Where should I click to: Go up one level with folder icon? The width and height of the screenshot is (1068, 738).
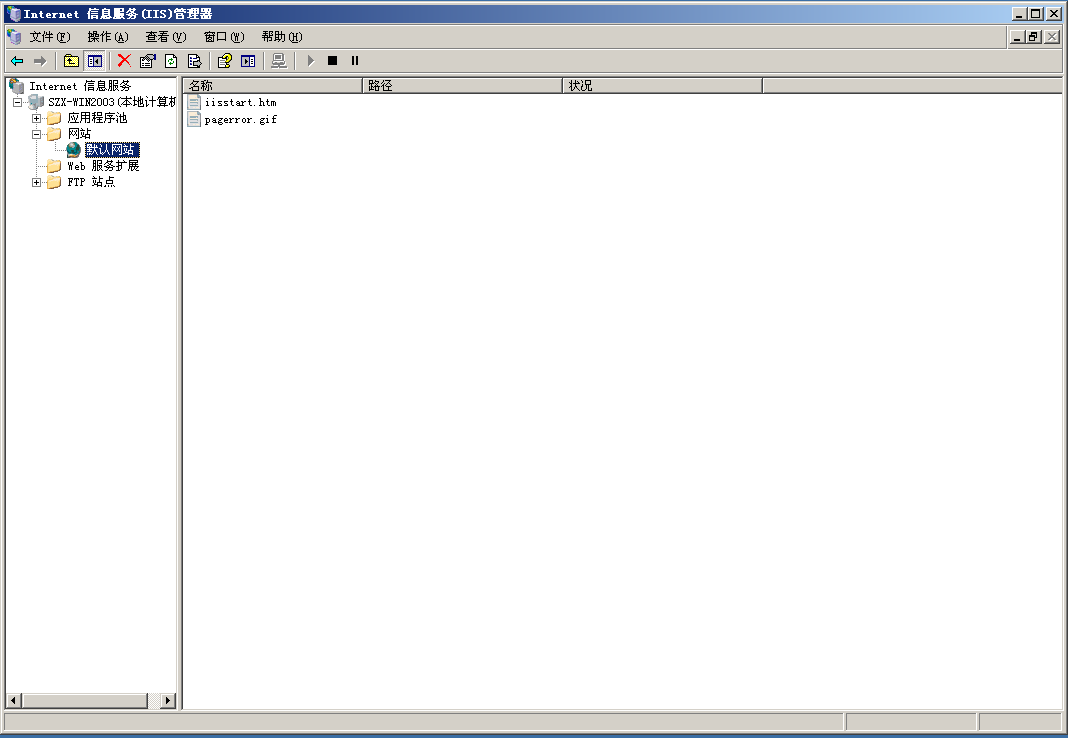click(x=71, y=61)
